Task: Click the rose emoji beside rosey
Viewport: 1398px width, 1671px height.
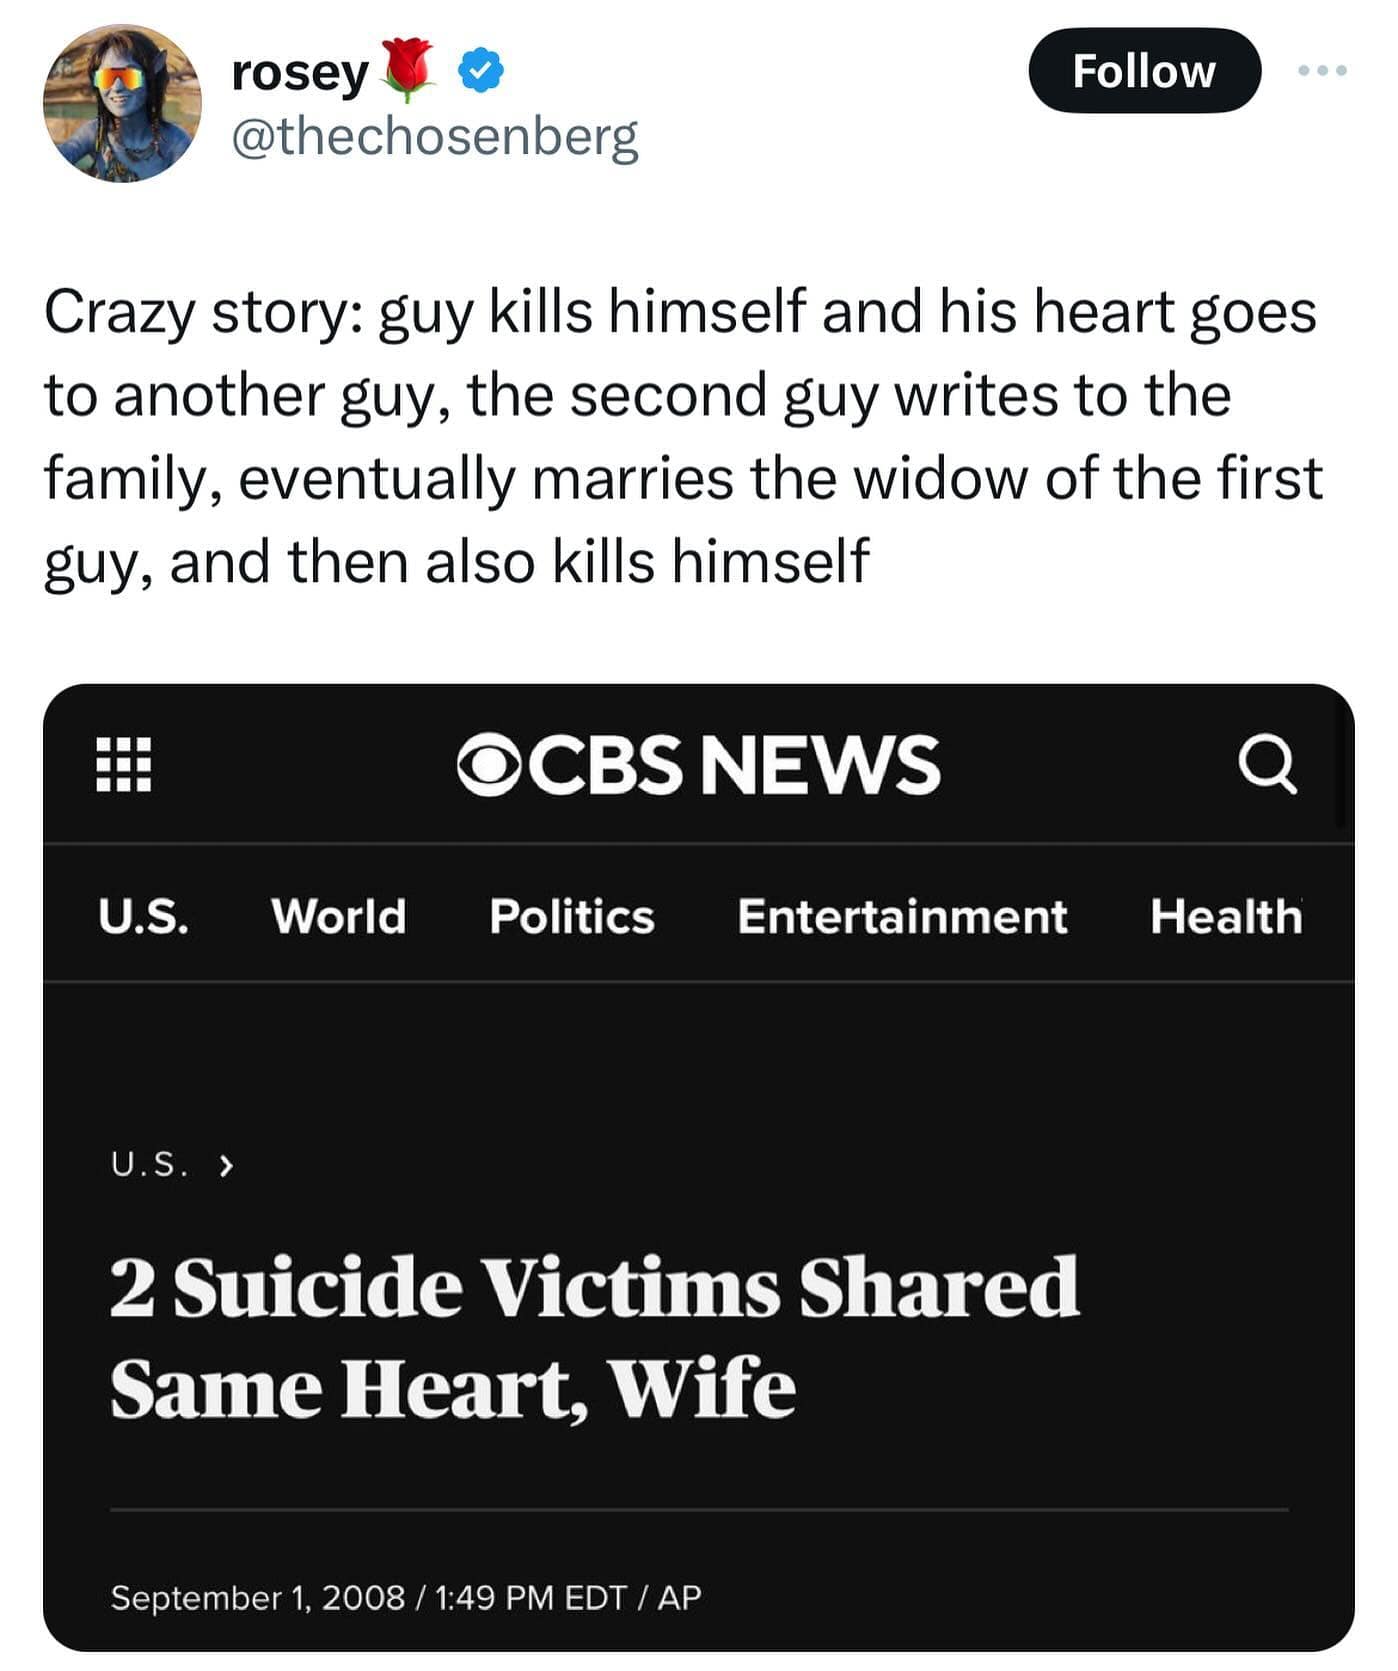Action: coord(408,70)
